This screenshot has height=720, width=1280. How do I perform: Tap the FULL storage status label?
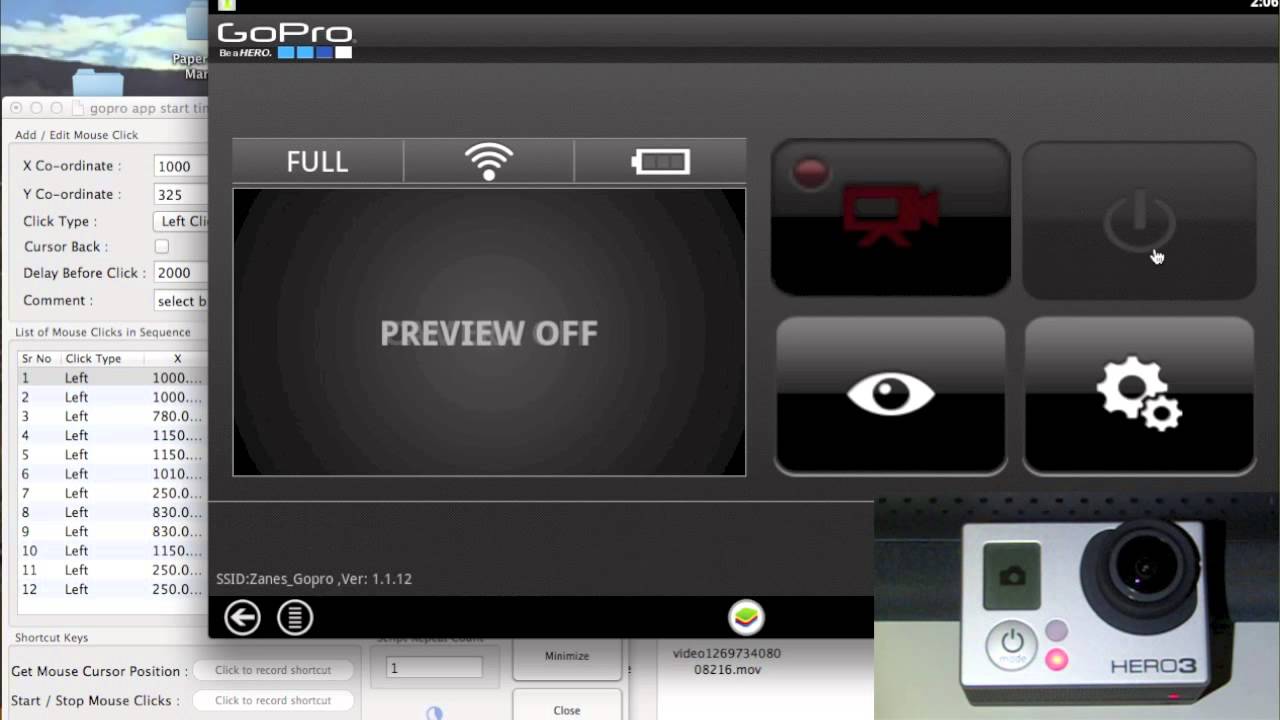click(317, 161)
